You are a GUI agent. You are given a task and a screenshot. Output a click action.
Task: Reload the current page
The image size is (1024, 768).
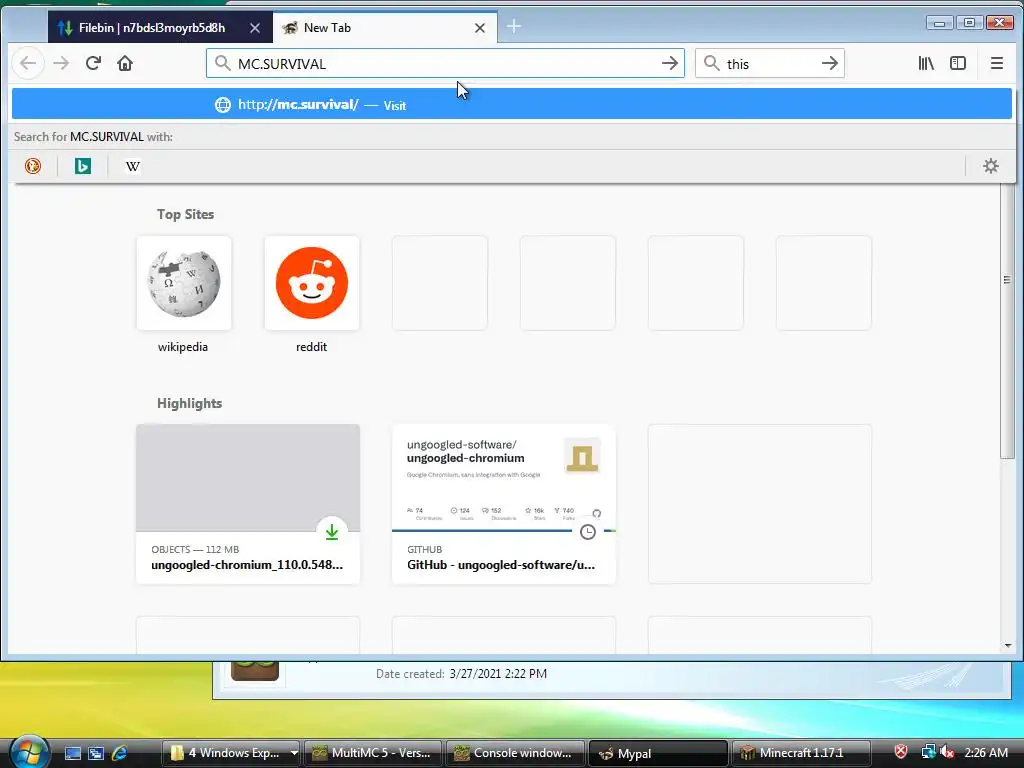[x=93, y=63]
